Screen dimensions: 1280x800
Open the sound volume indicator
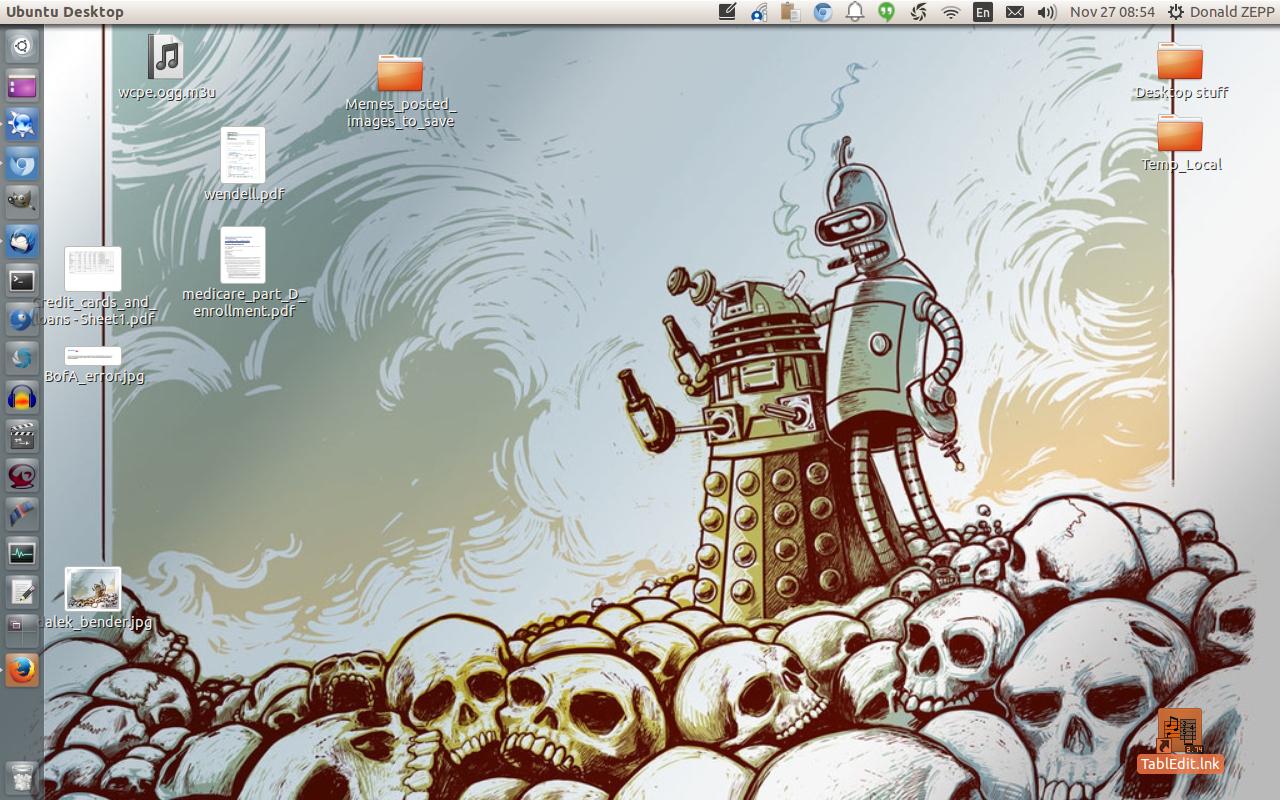(1047, 12)
